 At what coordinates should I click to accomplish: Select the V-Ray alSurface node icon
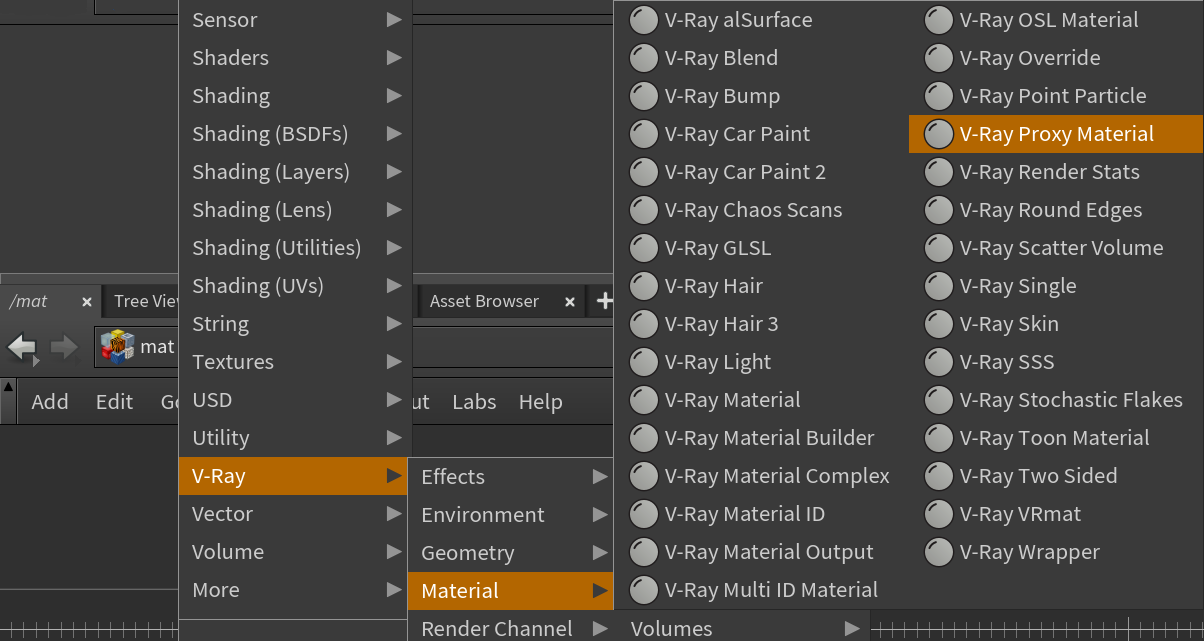point(644,20)
